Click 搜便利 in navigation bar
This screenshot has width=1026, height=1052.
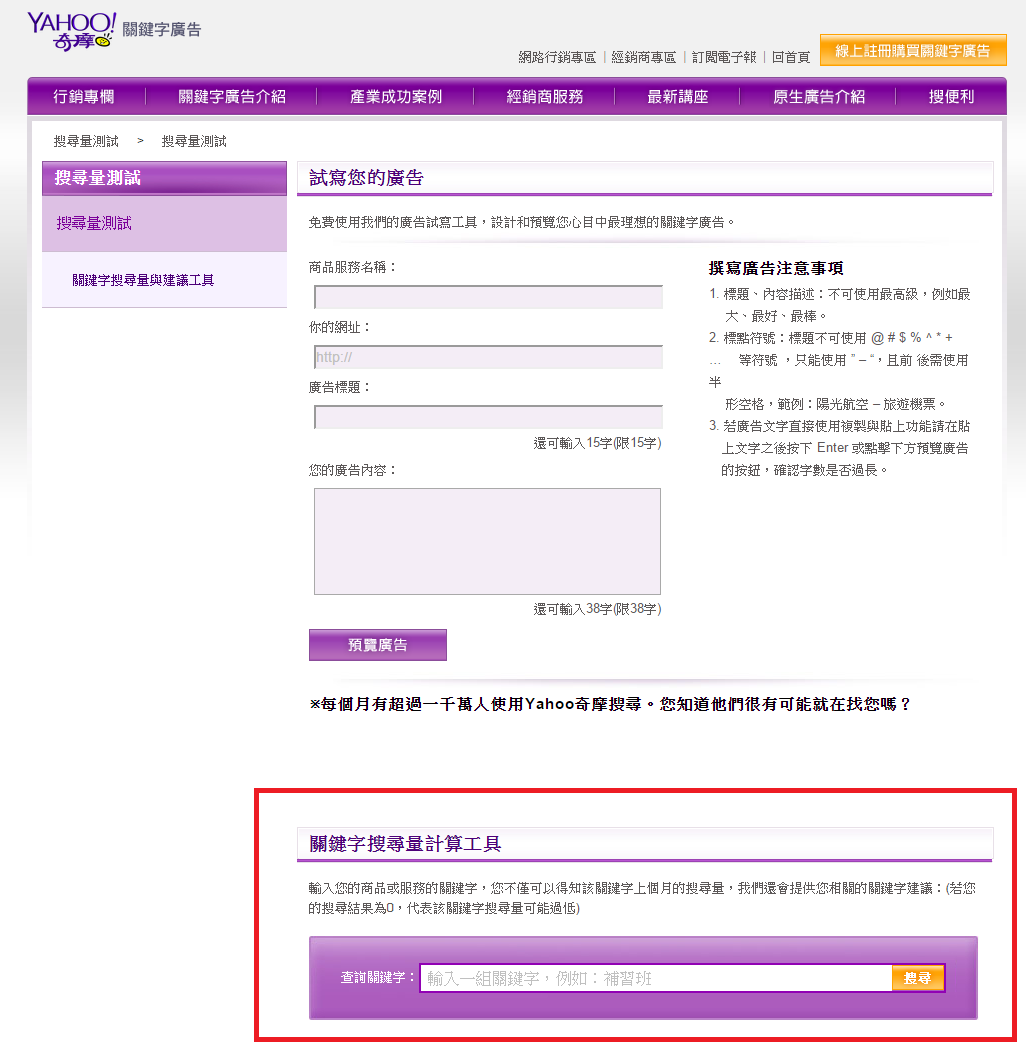[951, 97]
